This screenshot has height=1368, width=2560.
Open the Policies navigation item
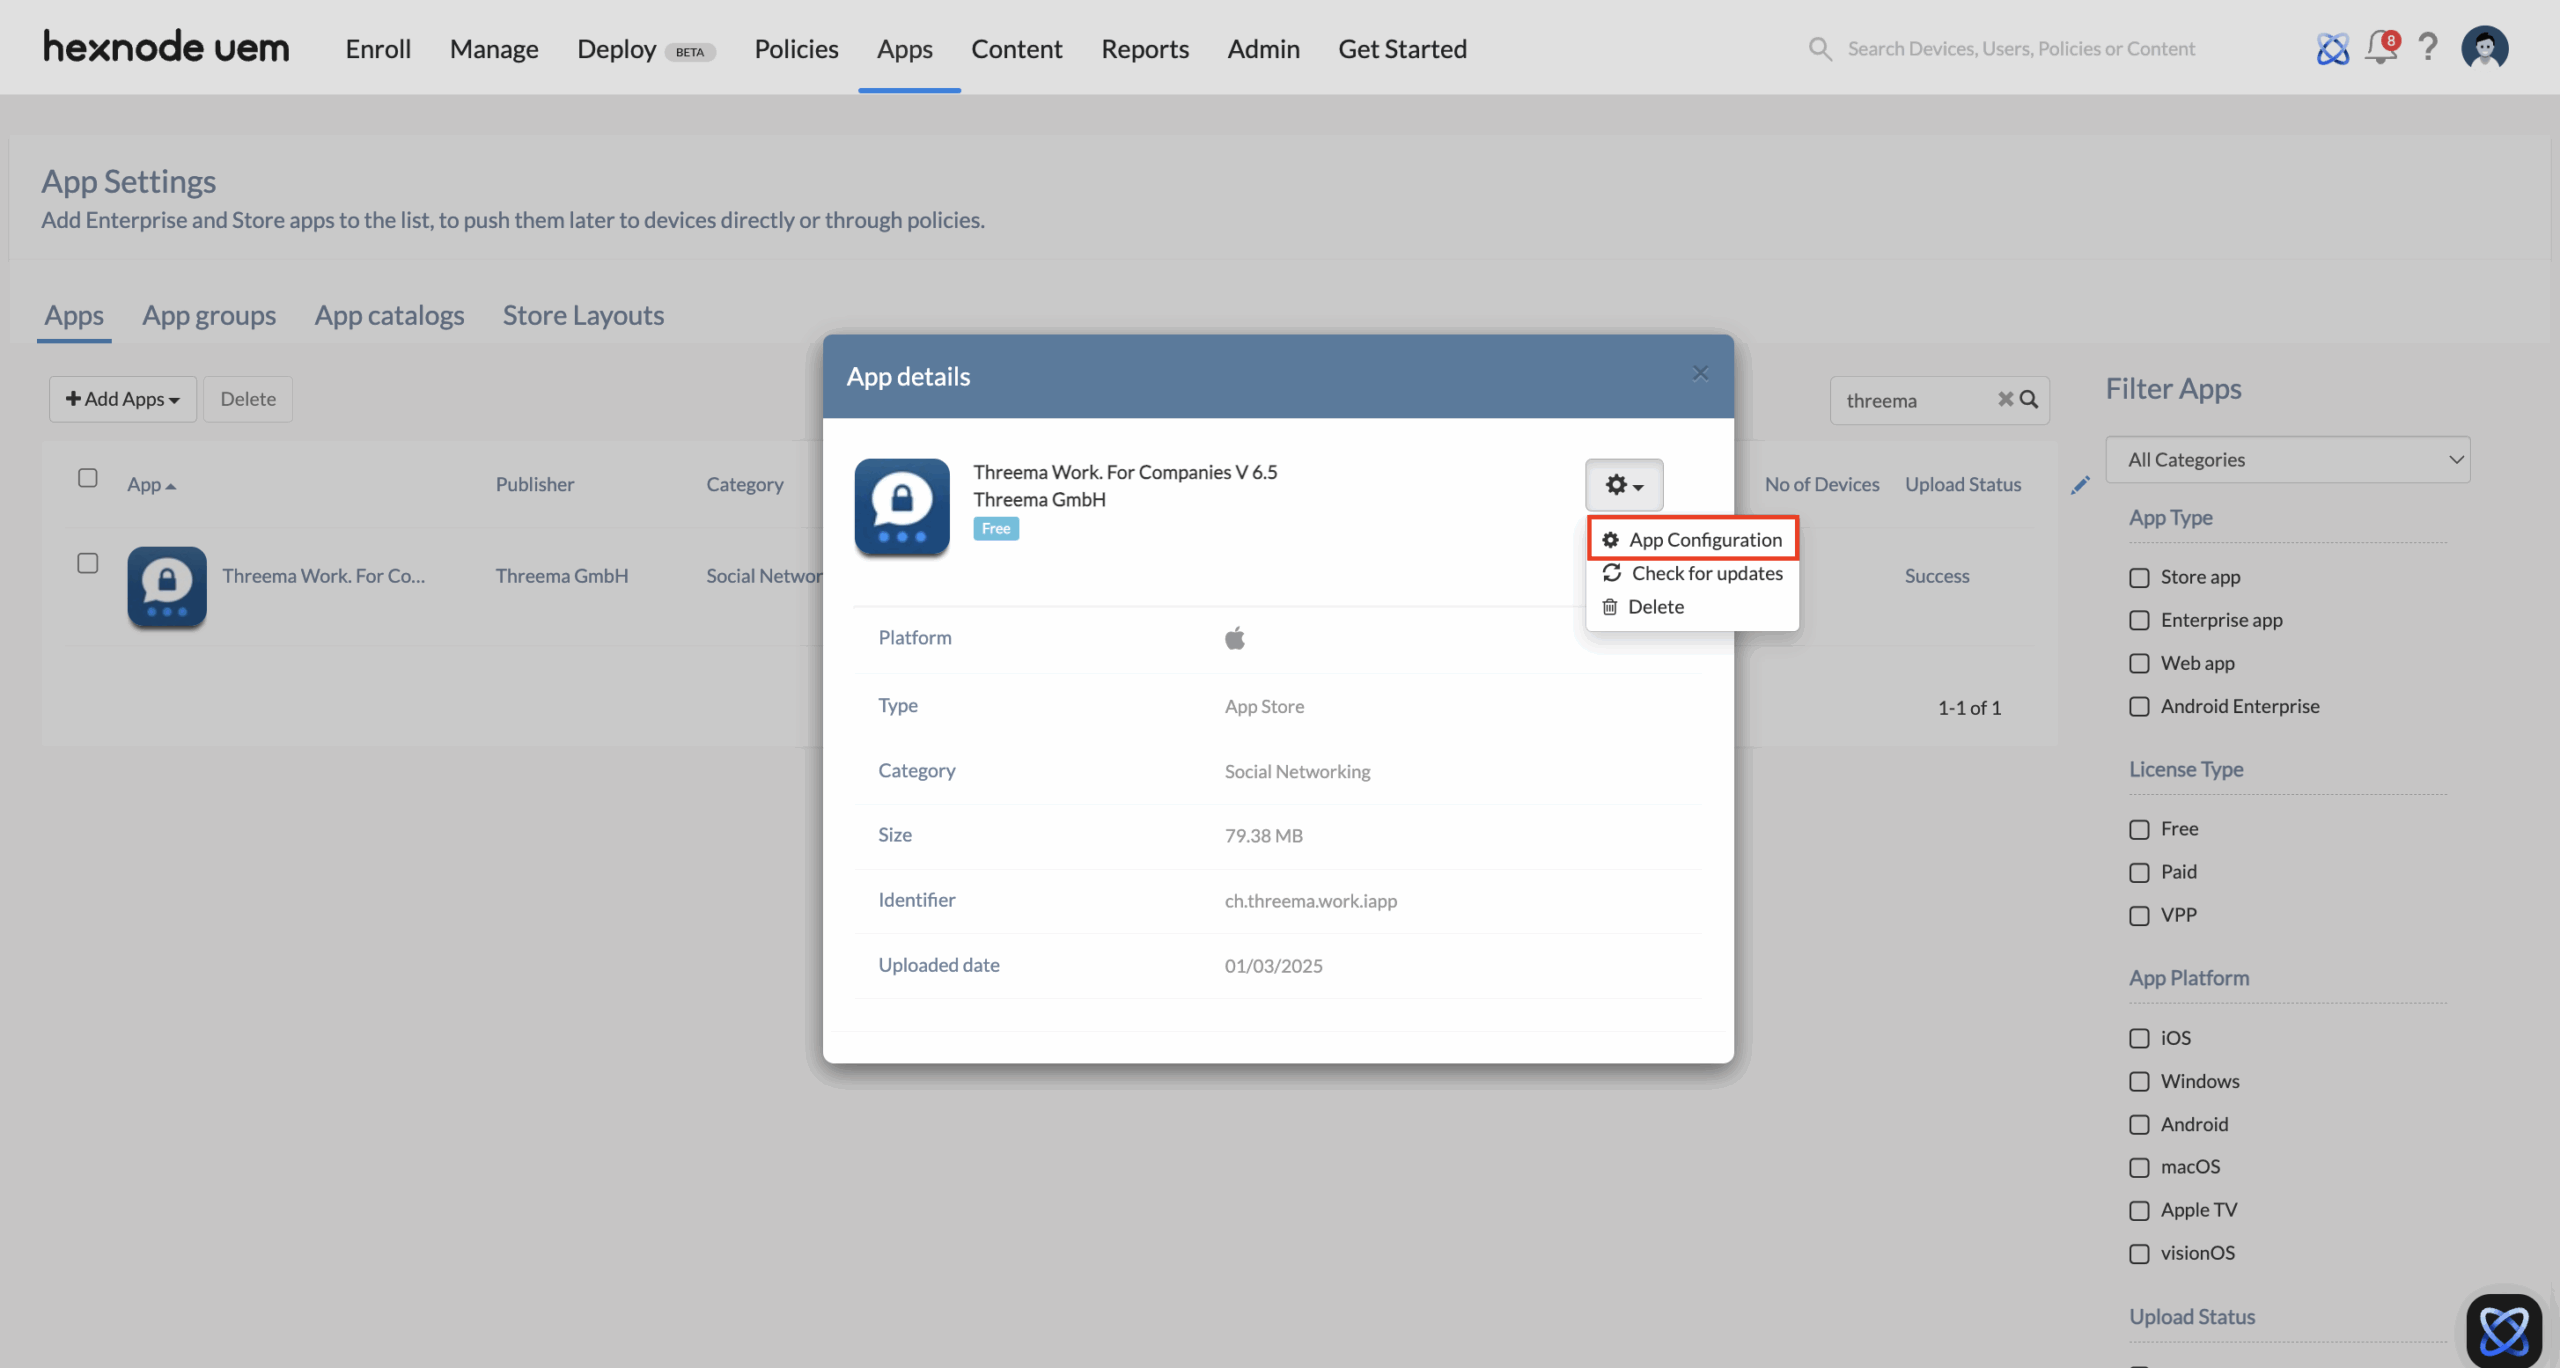point(796,48)
